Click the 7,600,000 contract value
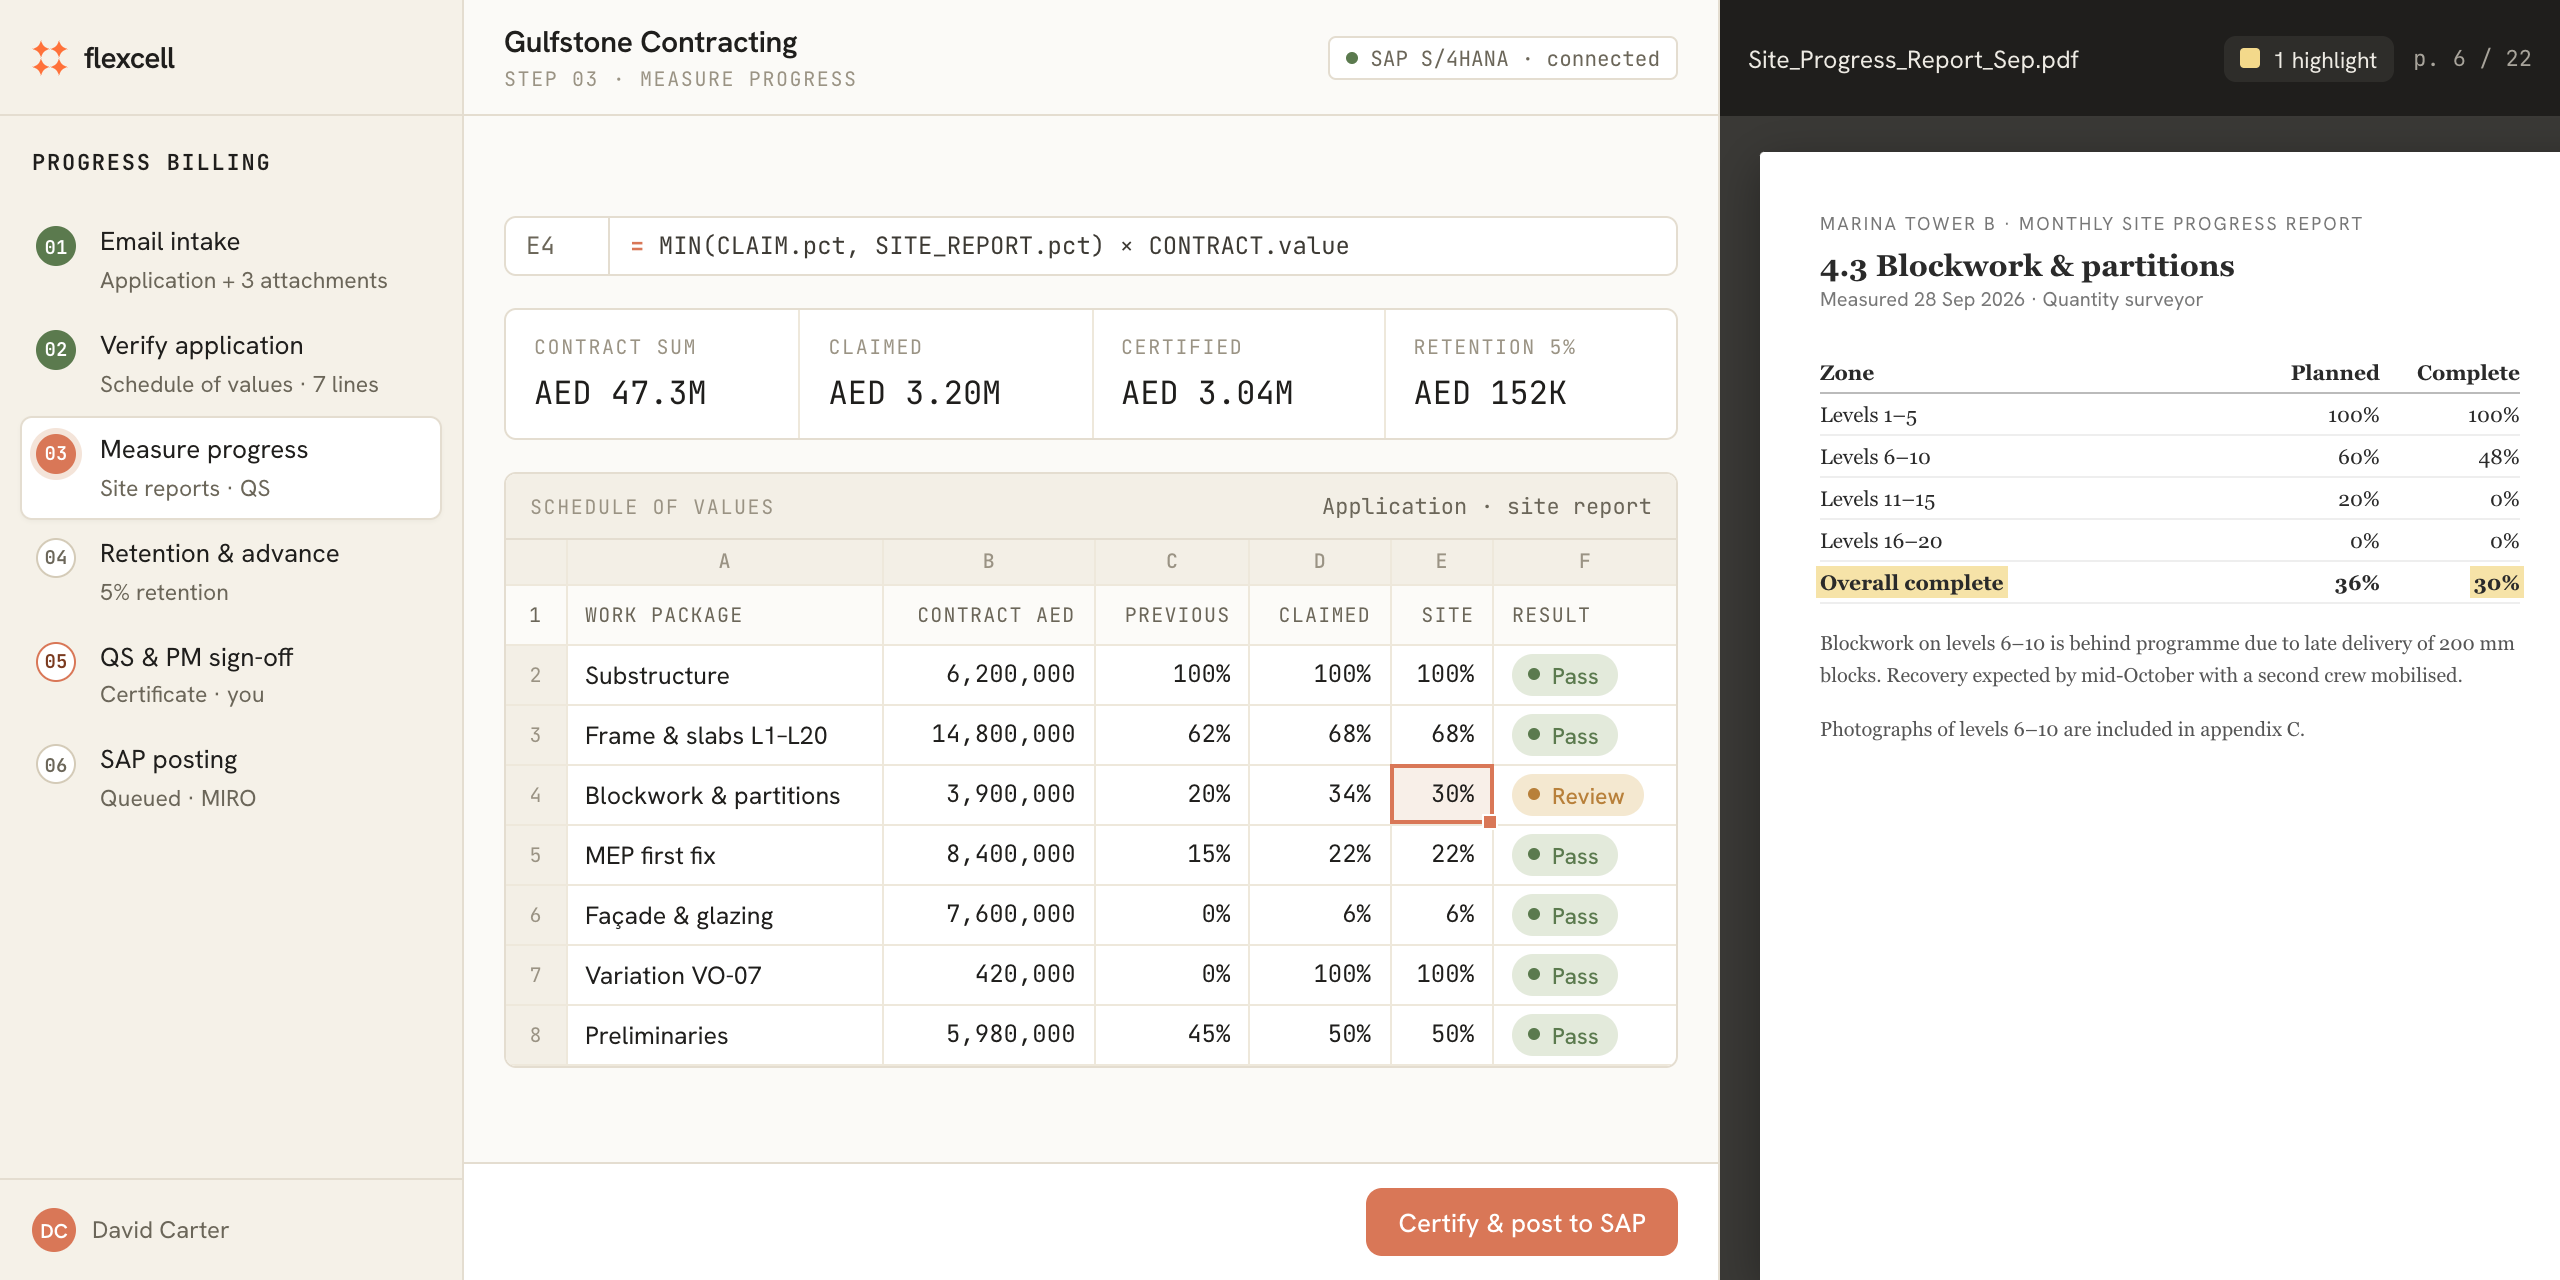The image size is (2560, 1280). pyautogui.click(x=988, y=915)
